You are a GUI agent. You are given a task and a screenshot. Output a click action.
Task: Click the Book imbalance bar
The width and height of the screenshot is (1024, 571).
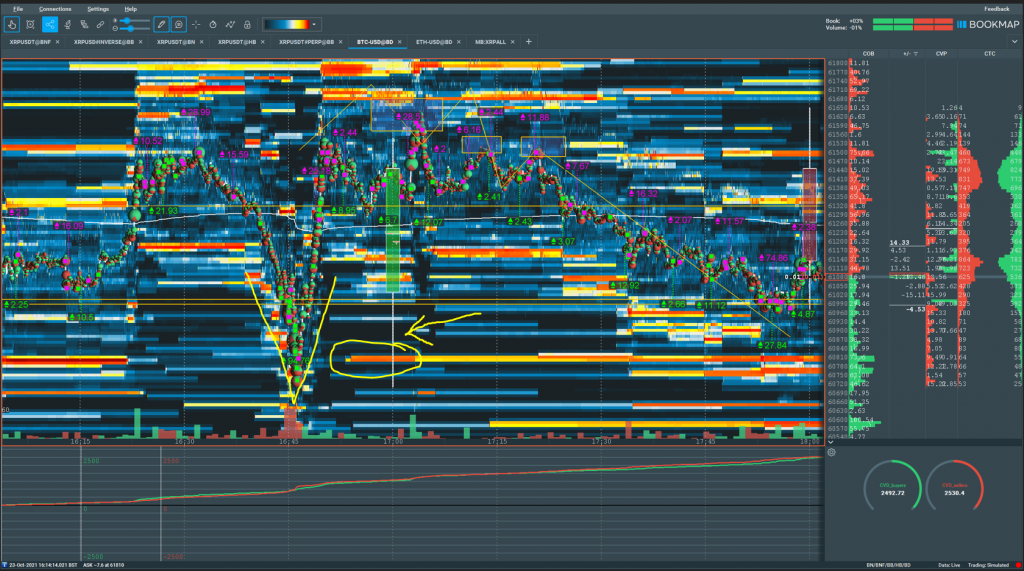point(912,21)
